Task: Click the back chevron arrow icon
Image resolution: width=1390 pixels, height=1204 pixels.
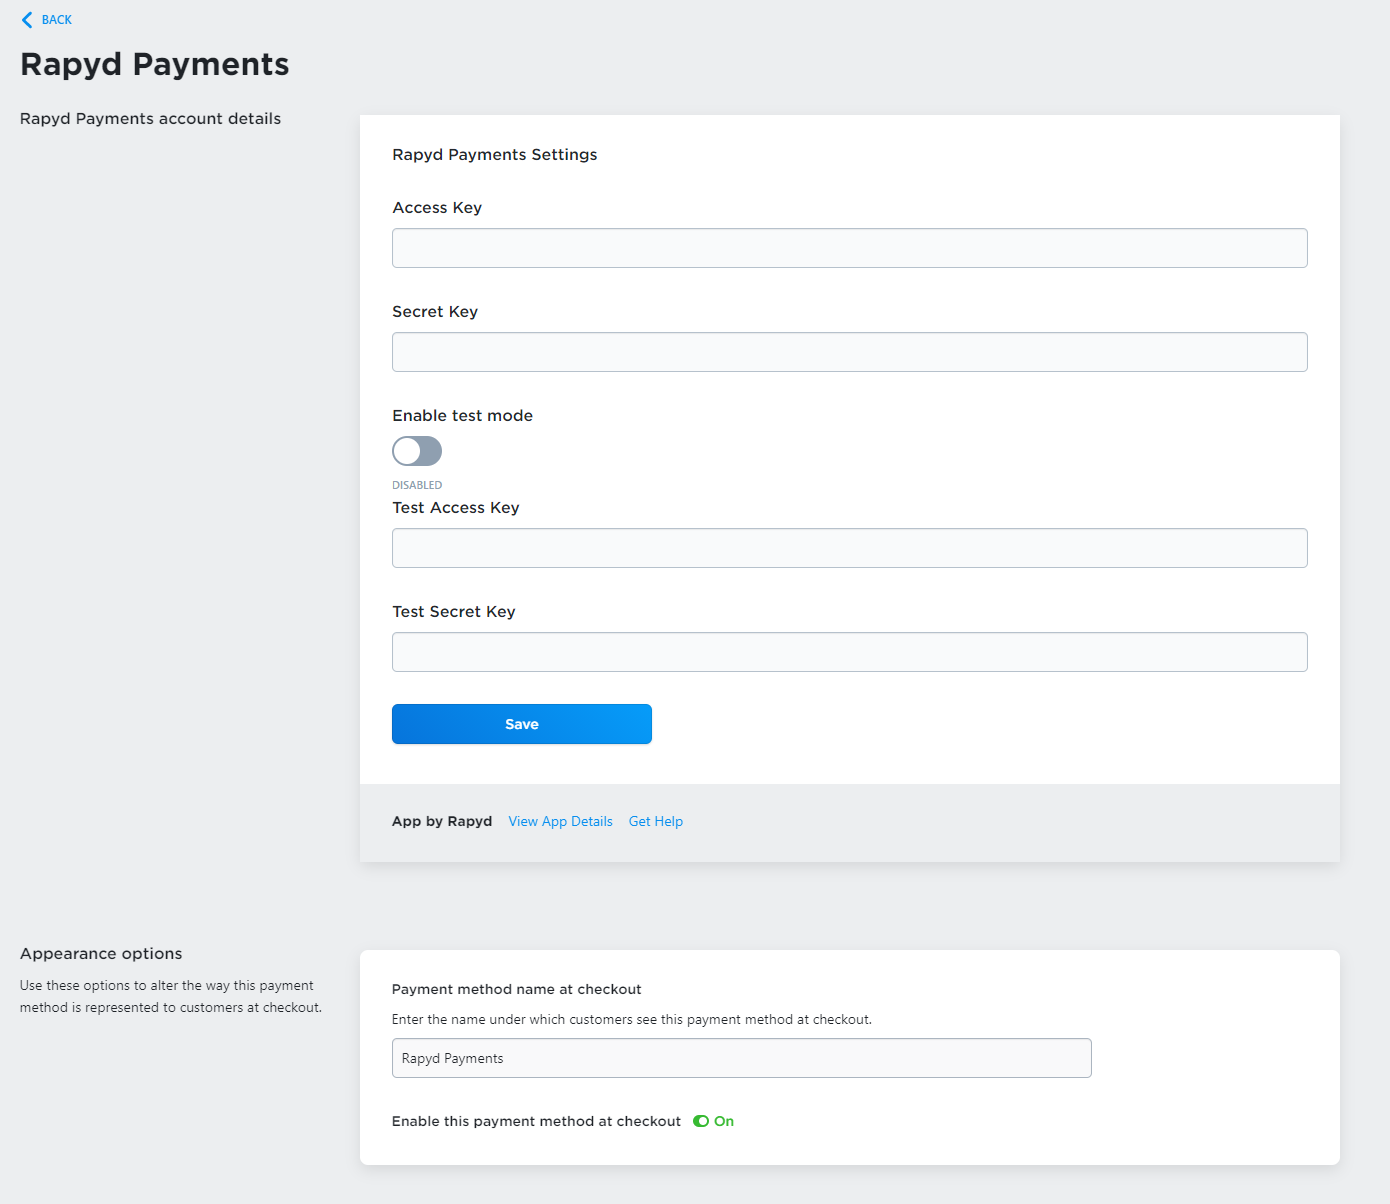Action: 27,20
